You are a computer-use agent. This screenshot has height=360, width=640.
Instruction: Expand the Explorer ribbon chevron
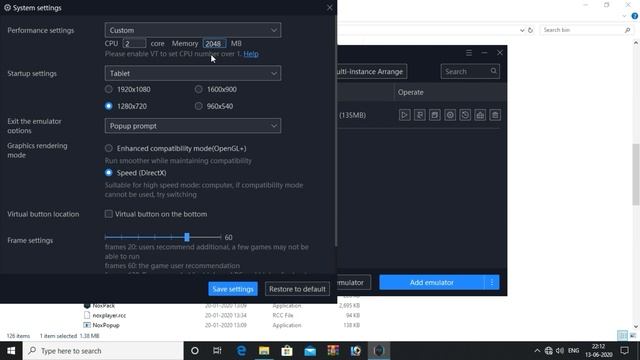click(x=624, y=16)
